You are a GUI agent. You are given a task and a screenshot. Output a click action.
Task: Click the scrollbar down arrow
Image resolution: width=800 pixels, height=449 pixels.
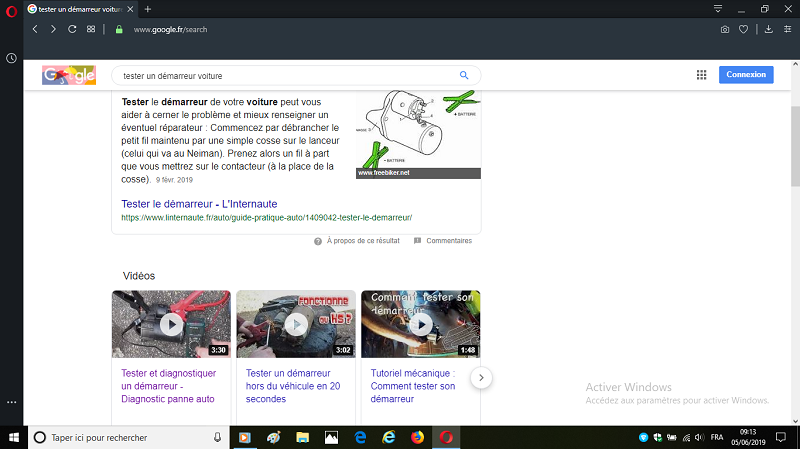pyautogui.click(x=795, y=421)
